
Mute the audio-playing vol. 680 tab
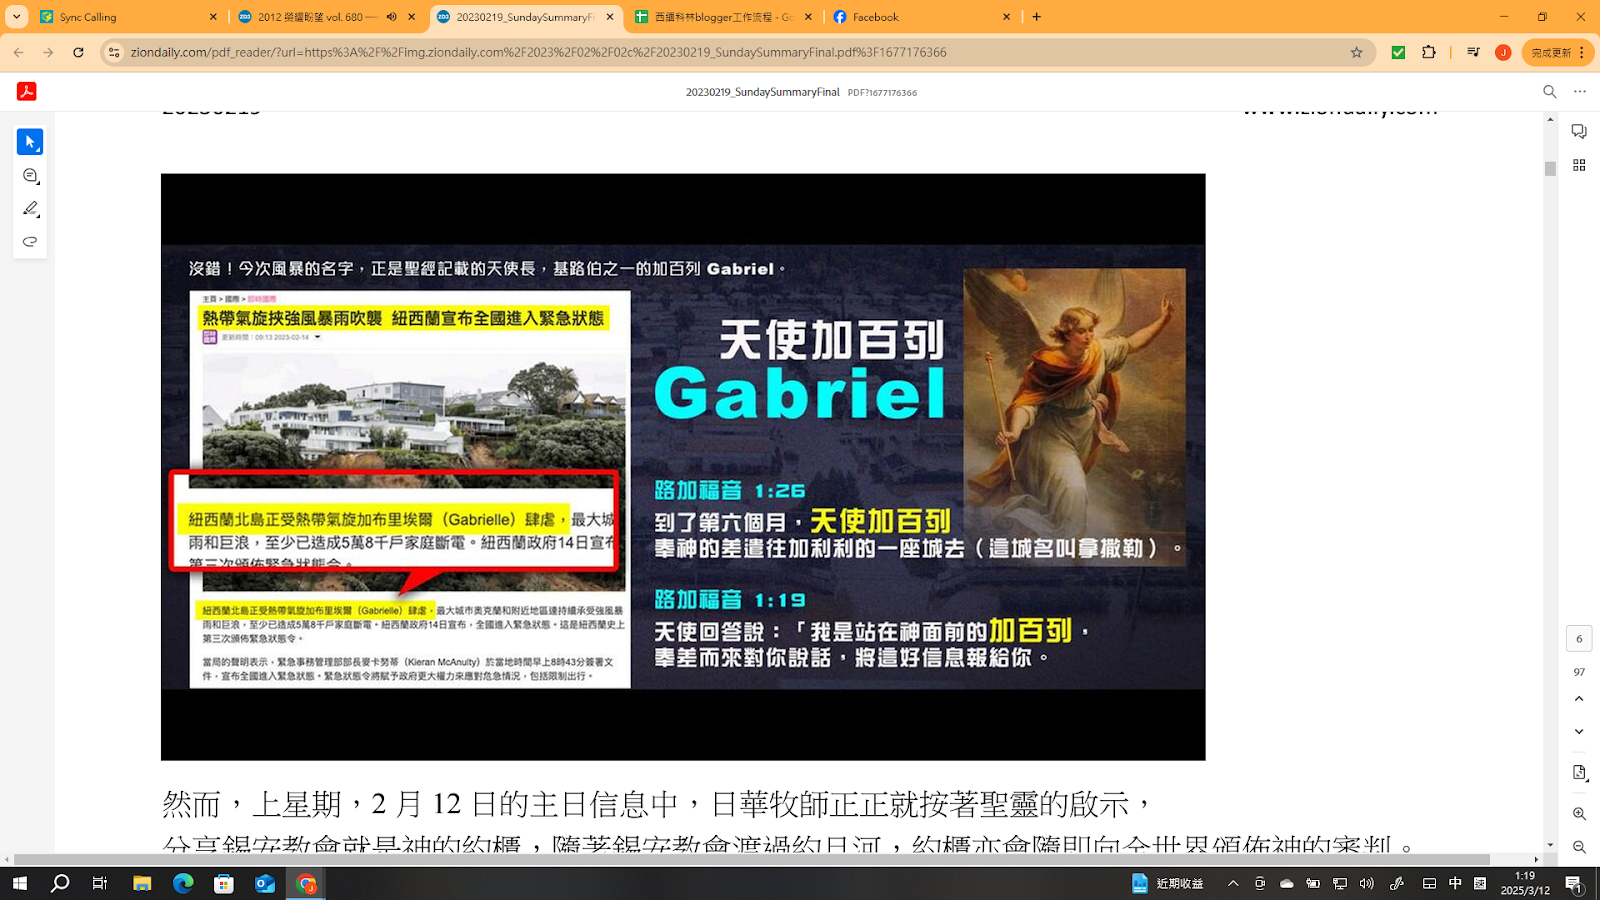[x=392, y=17]
